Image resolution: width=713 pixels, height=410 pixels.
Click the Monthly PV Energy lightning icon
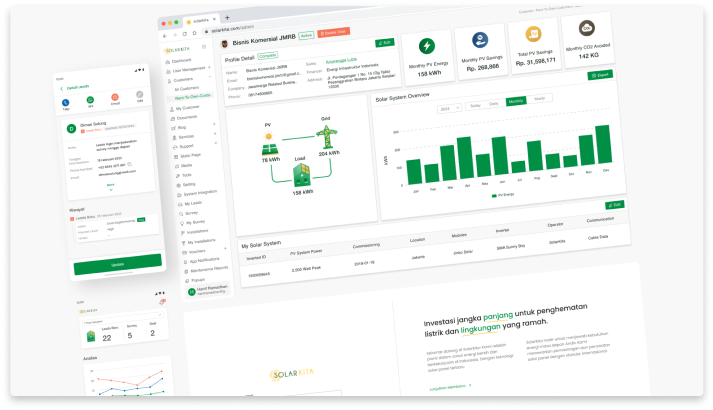(428, 47)
